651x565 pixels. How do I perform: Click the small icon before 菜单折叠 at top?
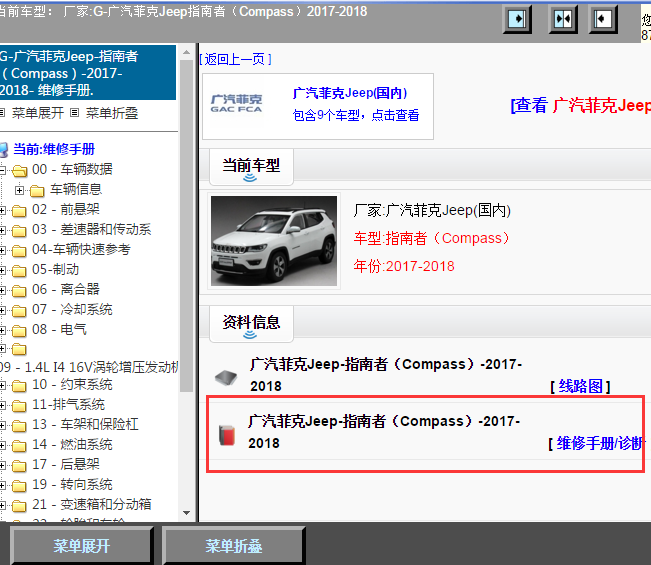pyautogui.click(x=74, y=113)
